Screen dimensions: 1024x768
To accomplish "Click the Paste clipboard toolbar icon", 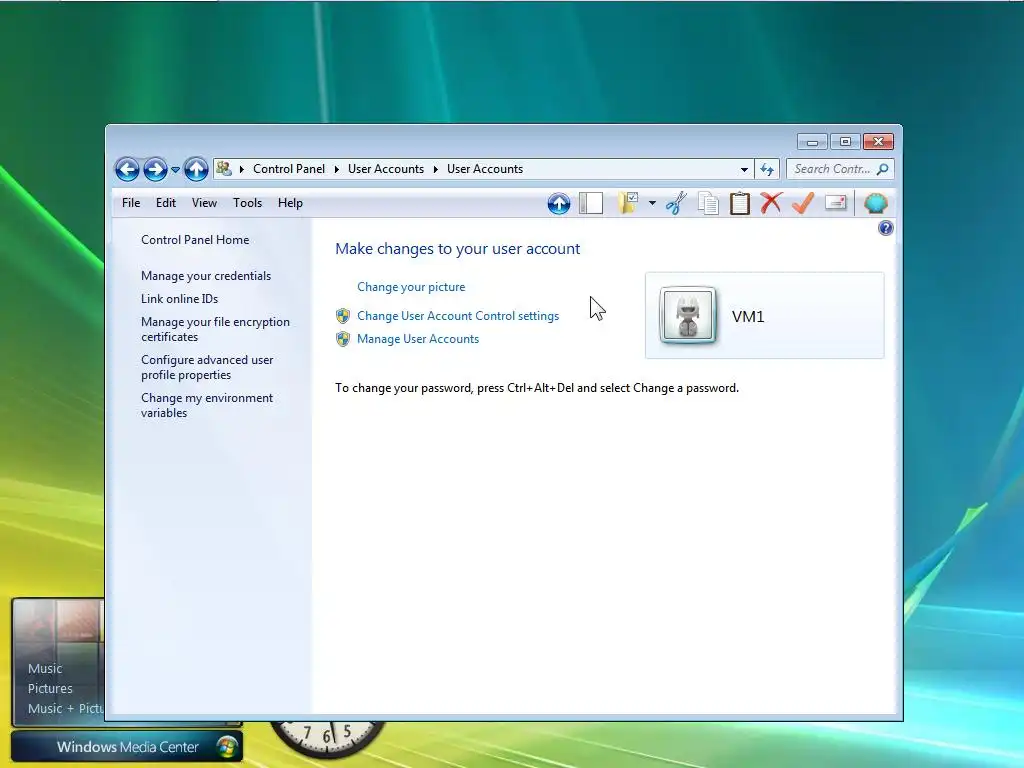I will [x=739, y=203].
